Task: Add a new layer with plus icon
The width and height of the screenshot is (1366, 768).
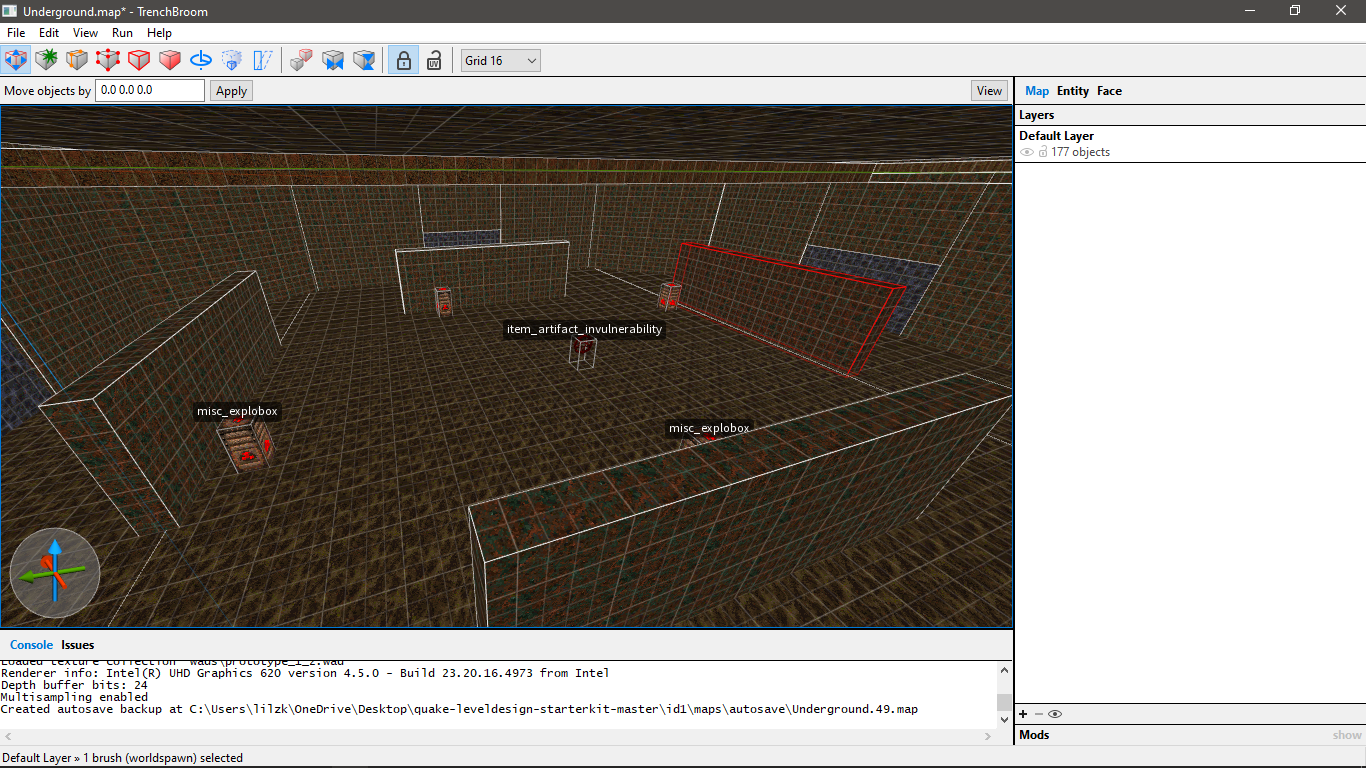Action: [x=1023, y=714]
